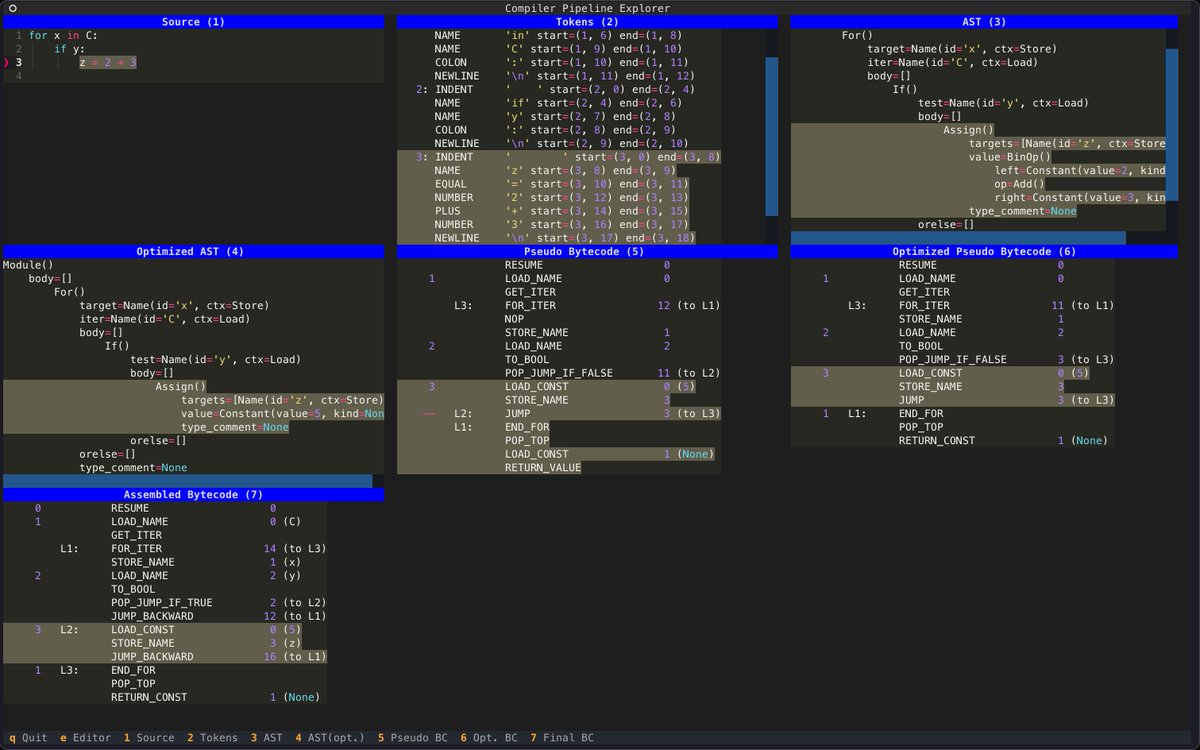
Task: Click the current-line arrow marker beside source line 3
Action: coord(6,62)
